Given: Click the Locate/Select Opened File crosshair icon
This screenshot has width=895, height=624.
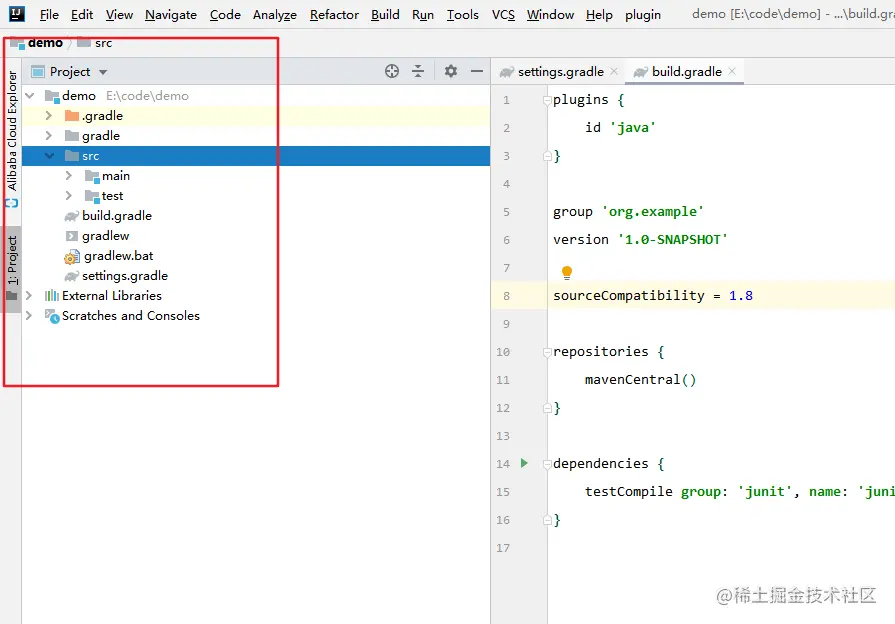Looking at the screenshot, I should coord(392,71).
